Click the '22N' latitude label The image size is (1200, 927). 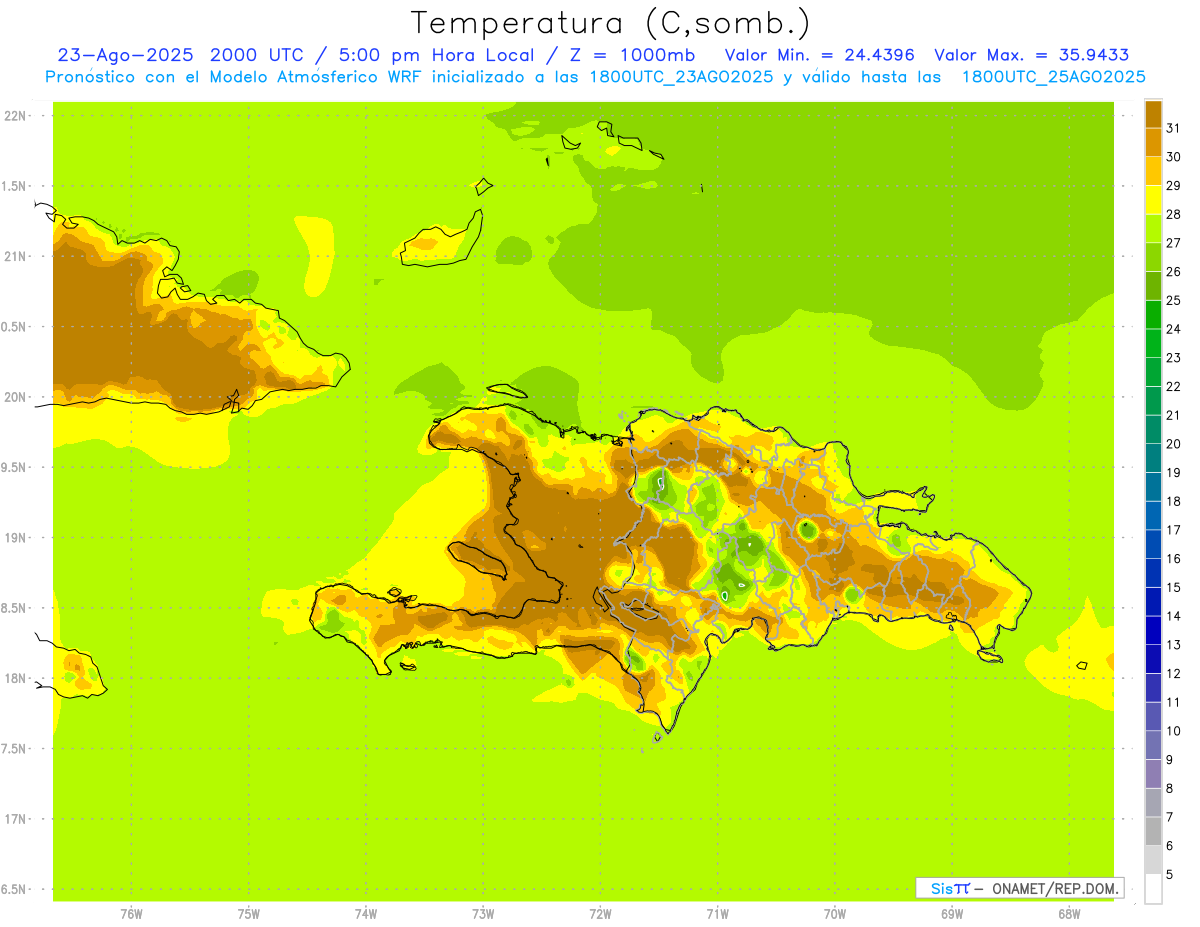point(17,115)
